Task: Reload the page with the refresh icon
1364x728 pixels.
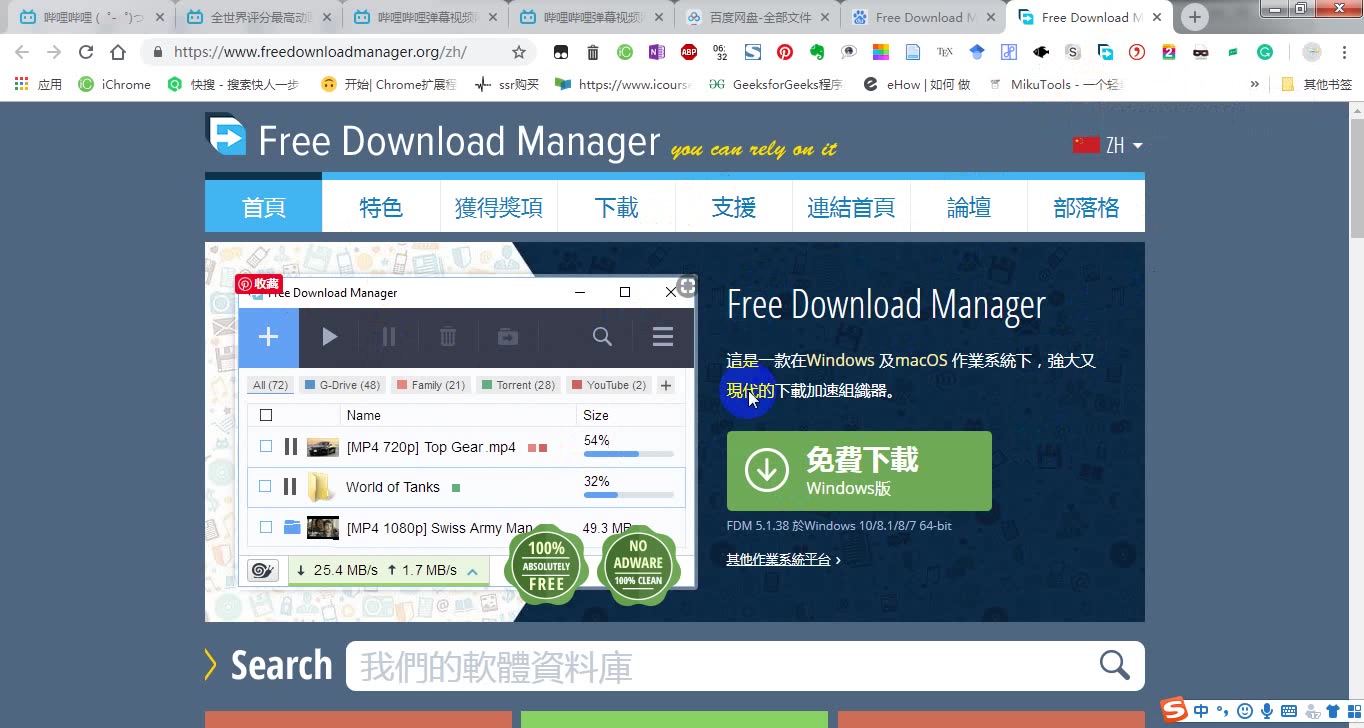Action: pyautogui.click(x=86, y=52)
